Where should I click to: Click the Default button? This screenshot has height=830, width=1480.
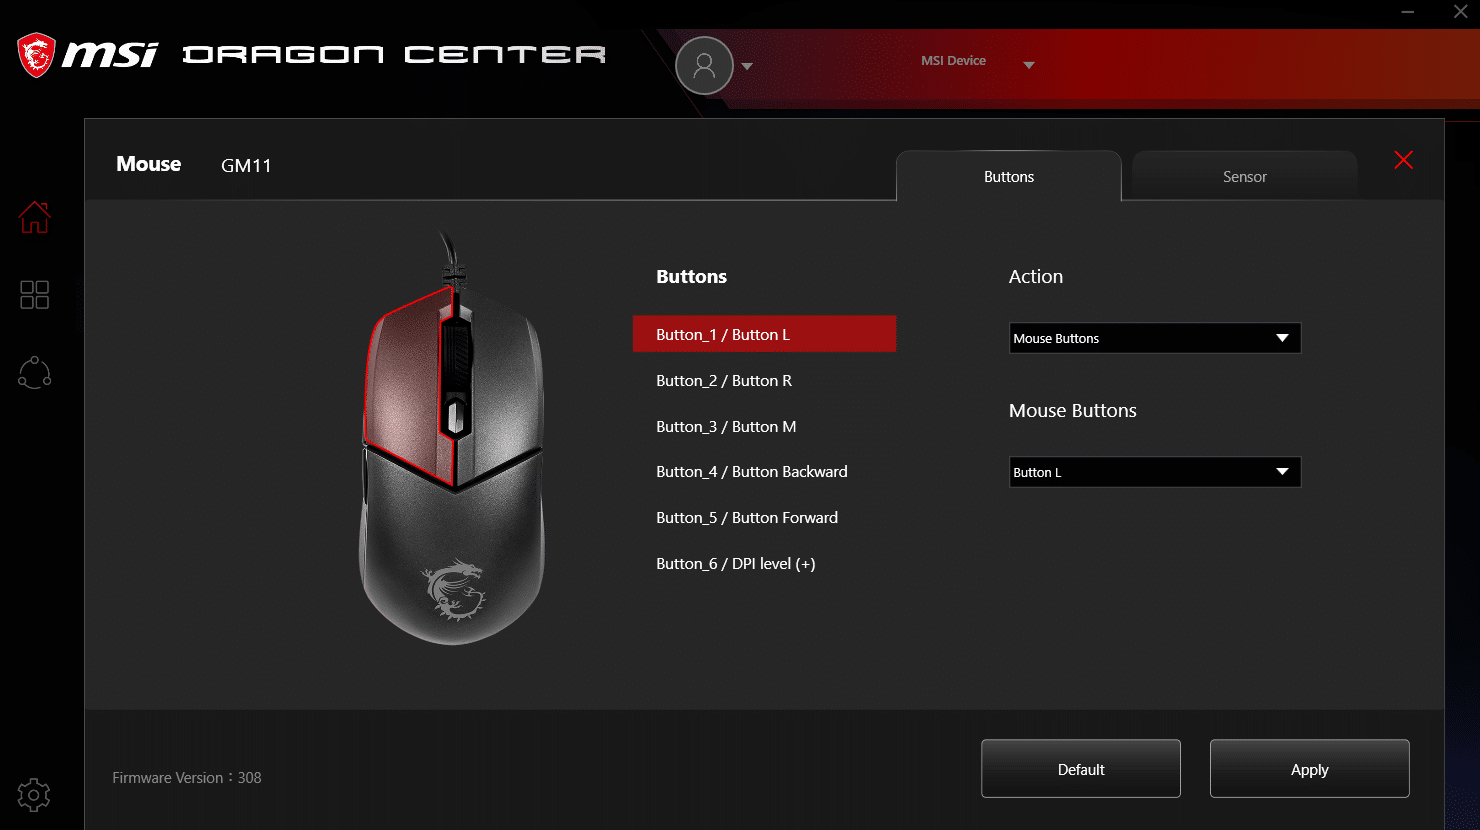(x=1081, y=769)
